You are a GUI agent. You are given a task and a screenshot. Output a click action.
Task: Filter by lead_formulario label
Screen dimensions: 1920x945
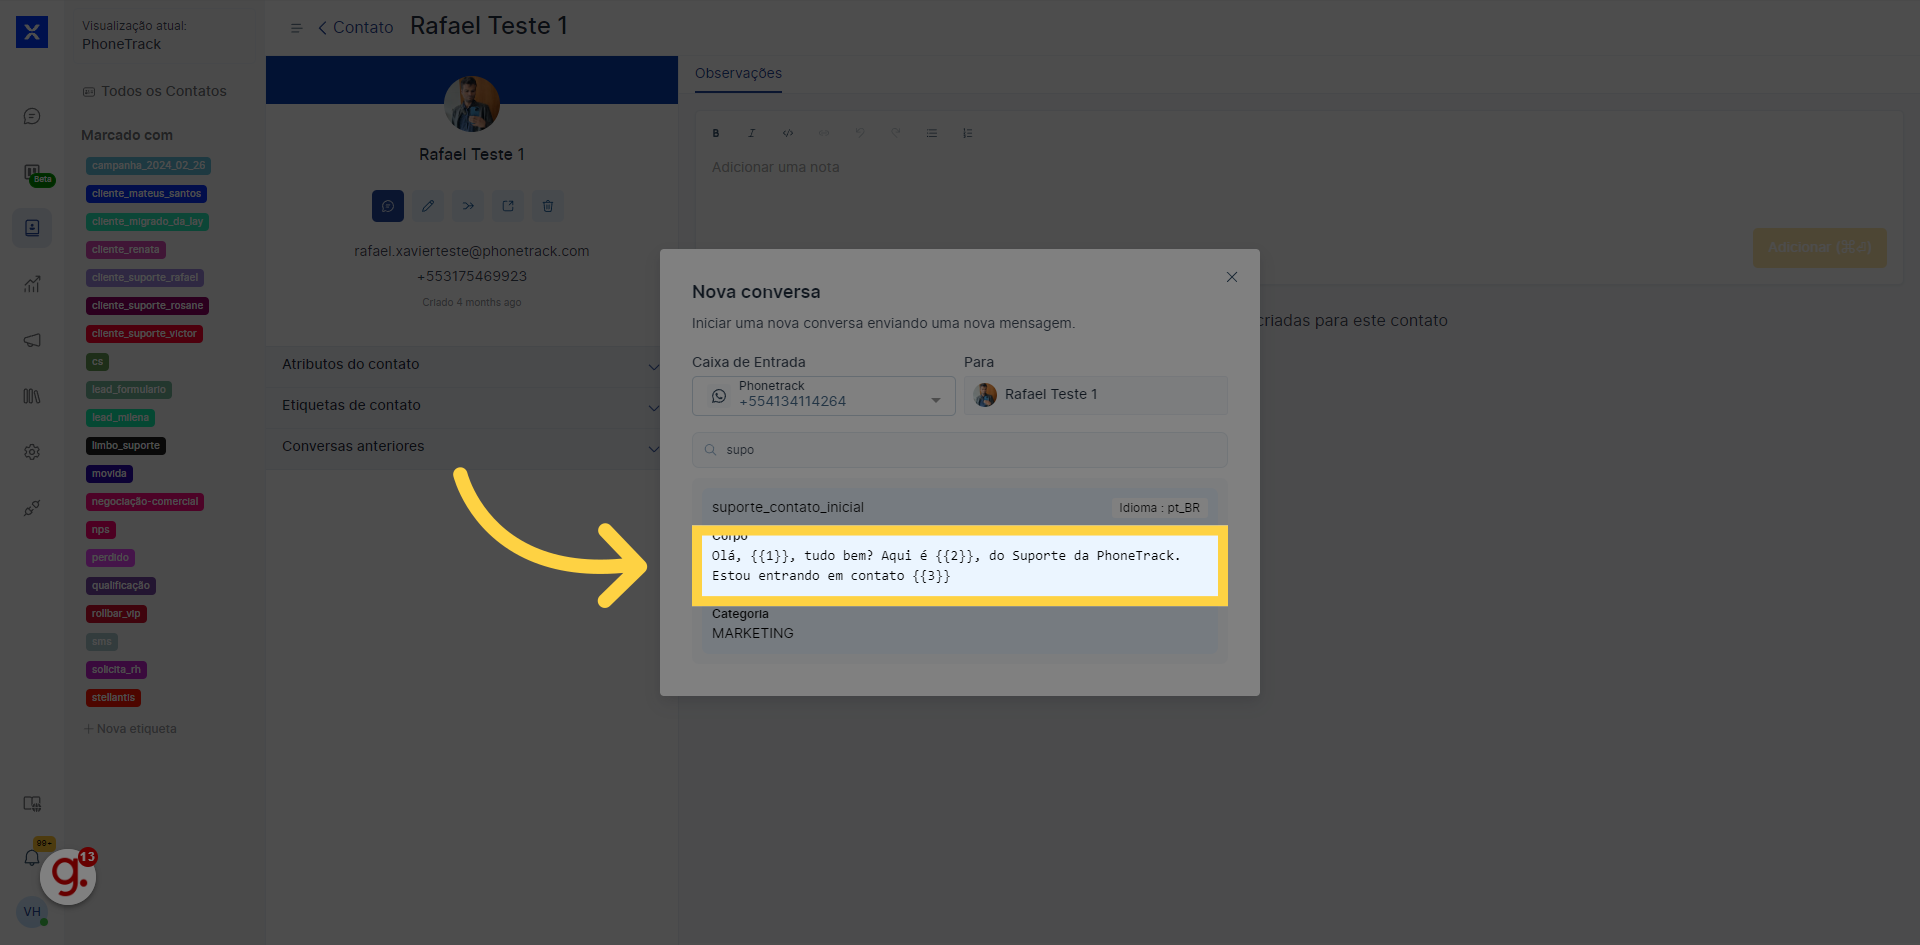point(129,390)
